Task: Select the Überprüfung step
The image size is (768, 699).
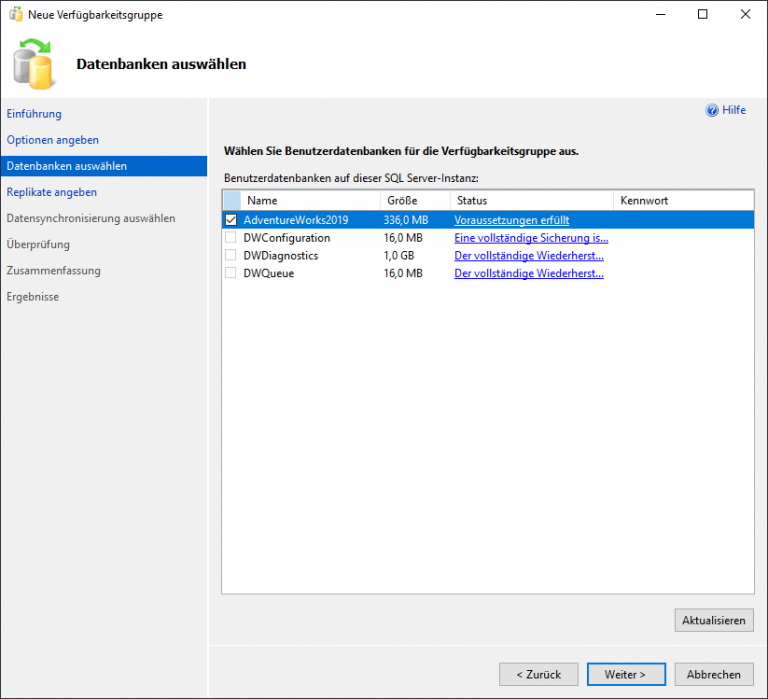Action: 38,244
